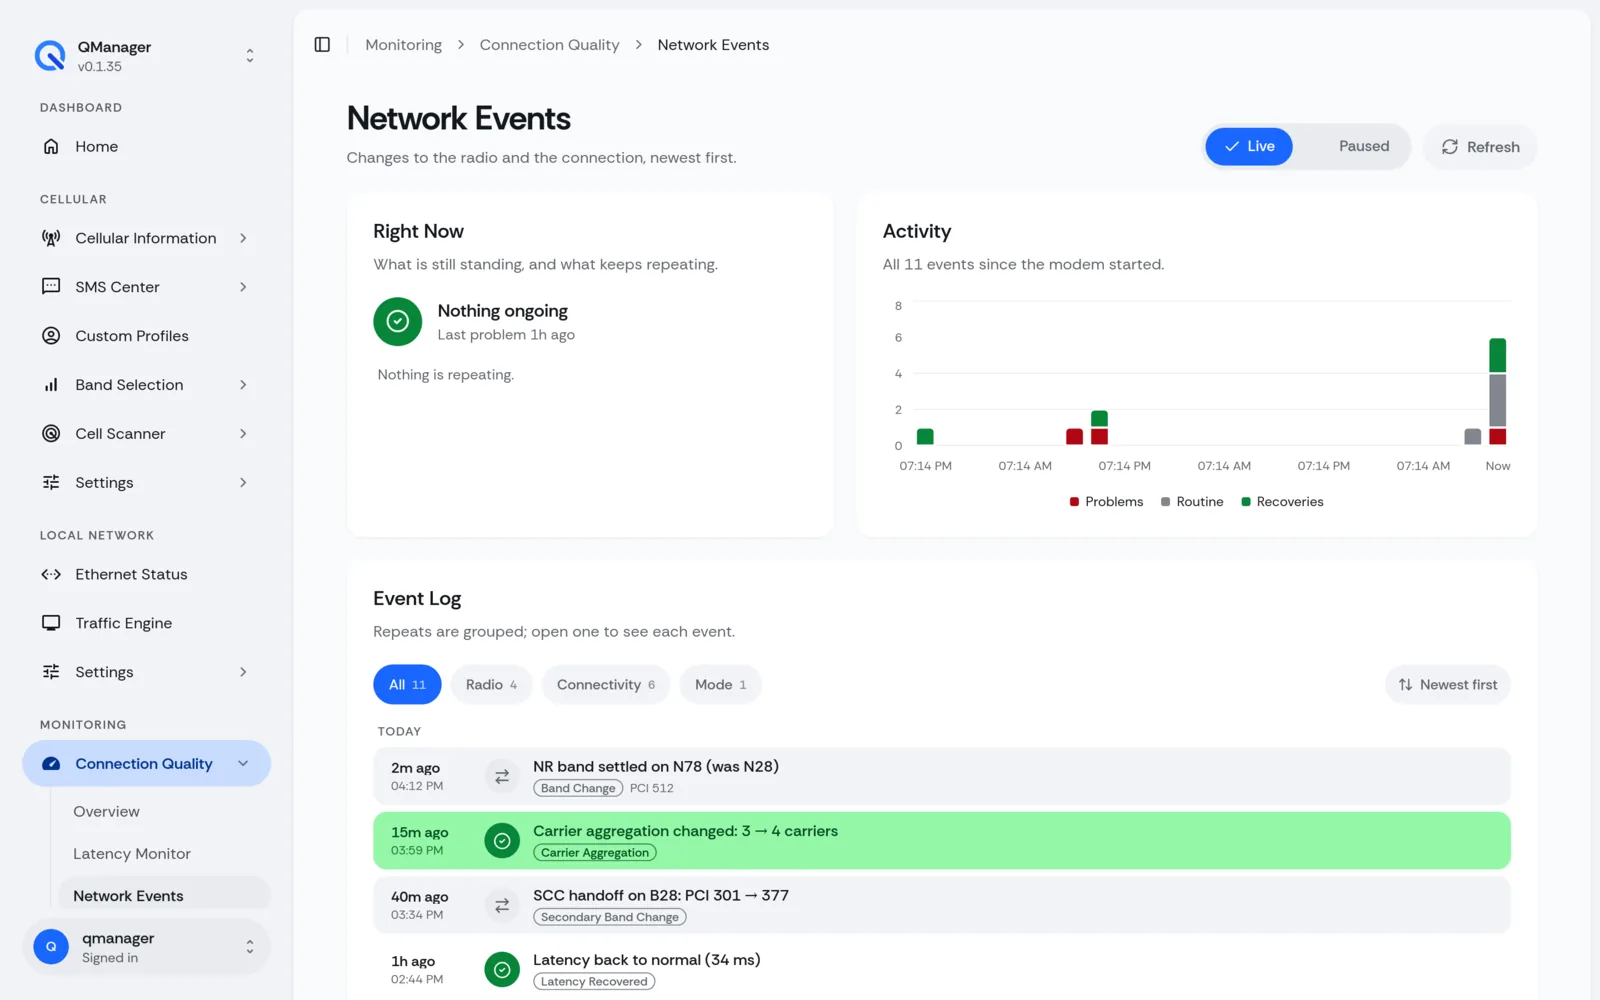1600x1000 pixels.
Task: Open Latency Monitor in sidebar
Action: (x=132, y=854)
